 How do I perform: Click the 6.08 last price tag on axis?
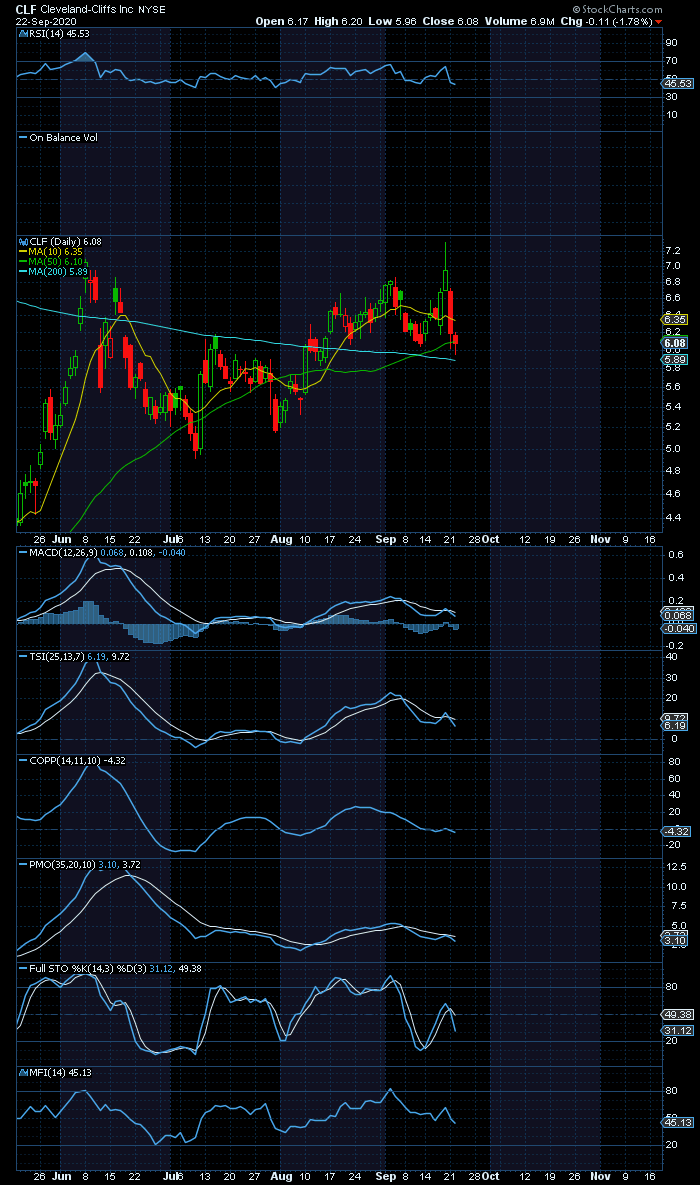coord(676,342)
